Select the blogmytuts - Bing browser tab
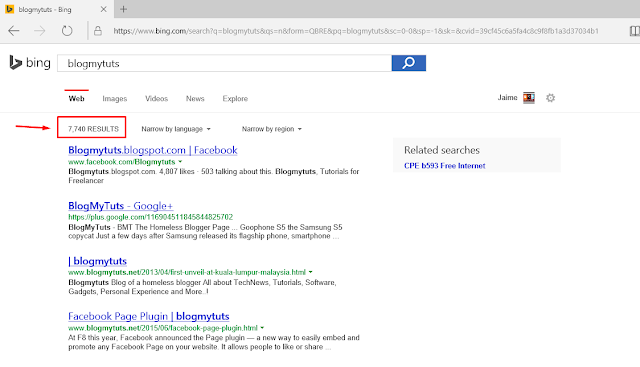This screenshot has width=640, height=367. 57,9
